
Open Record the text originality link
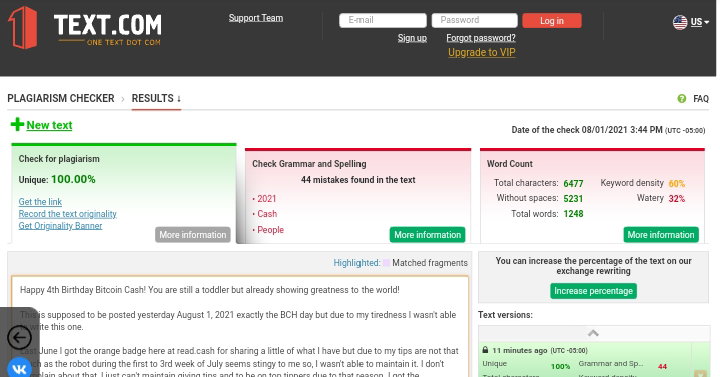pos(68,214)
